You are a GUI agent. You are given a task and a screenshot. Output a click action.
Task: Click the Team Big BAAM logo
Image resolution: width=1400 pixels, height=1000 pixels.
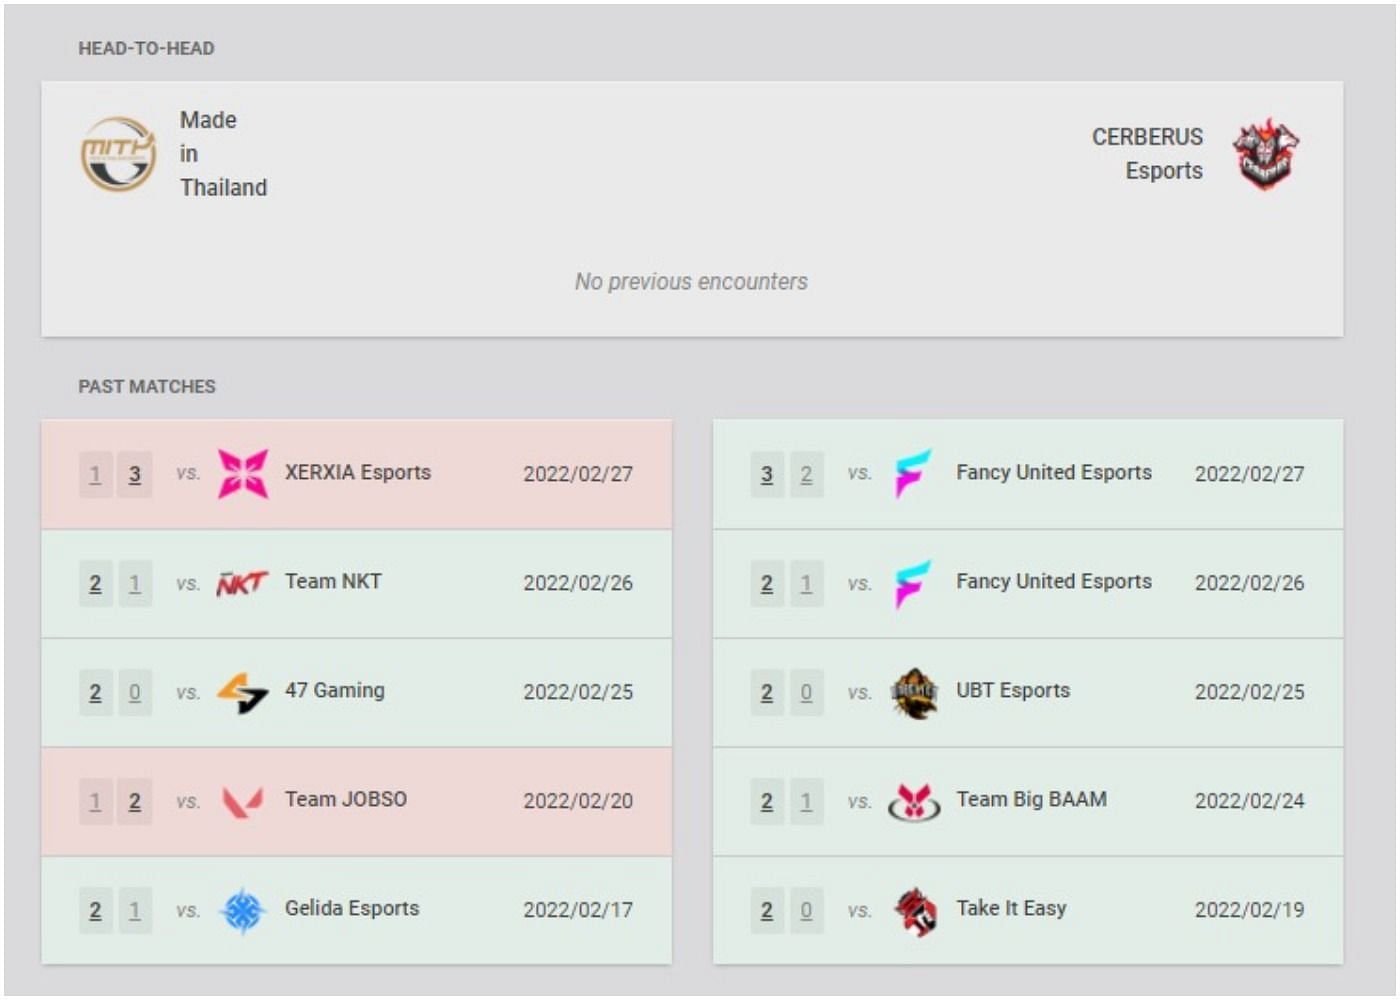point(914,801)
